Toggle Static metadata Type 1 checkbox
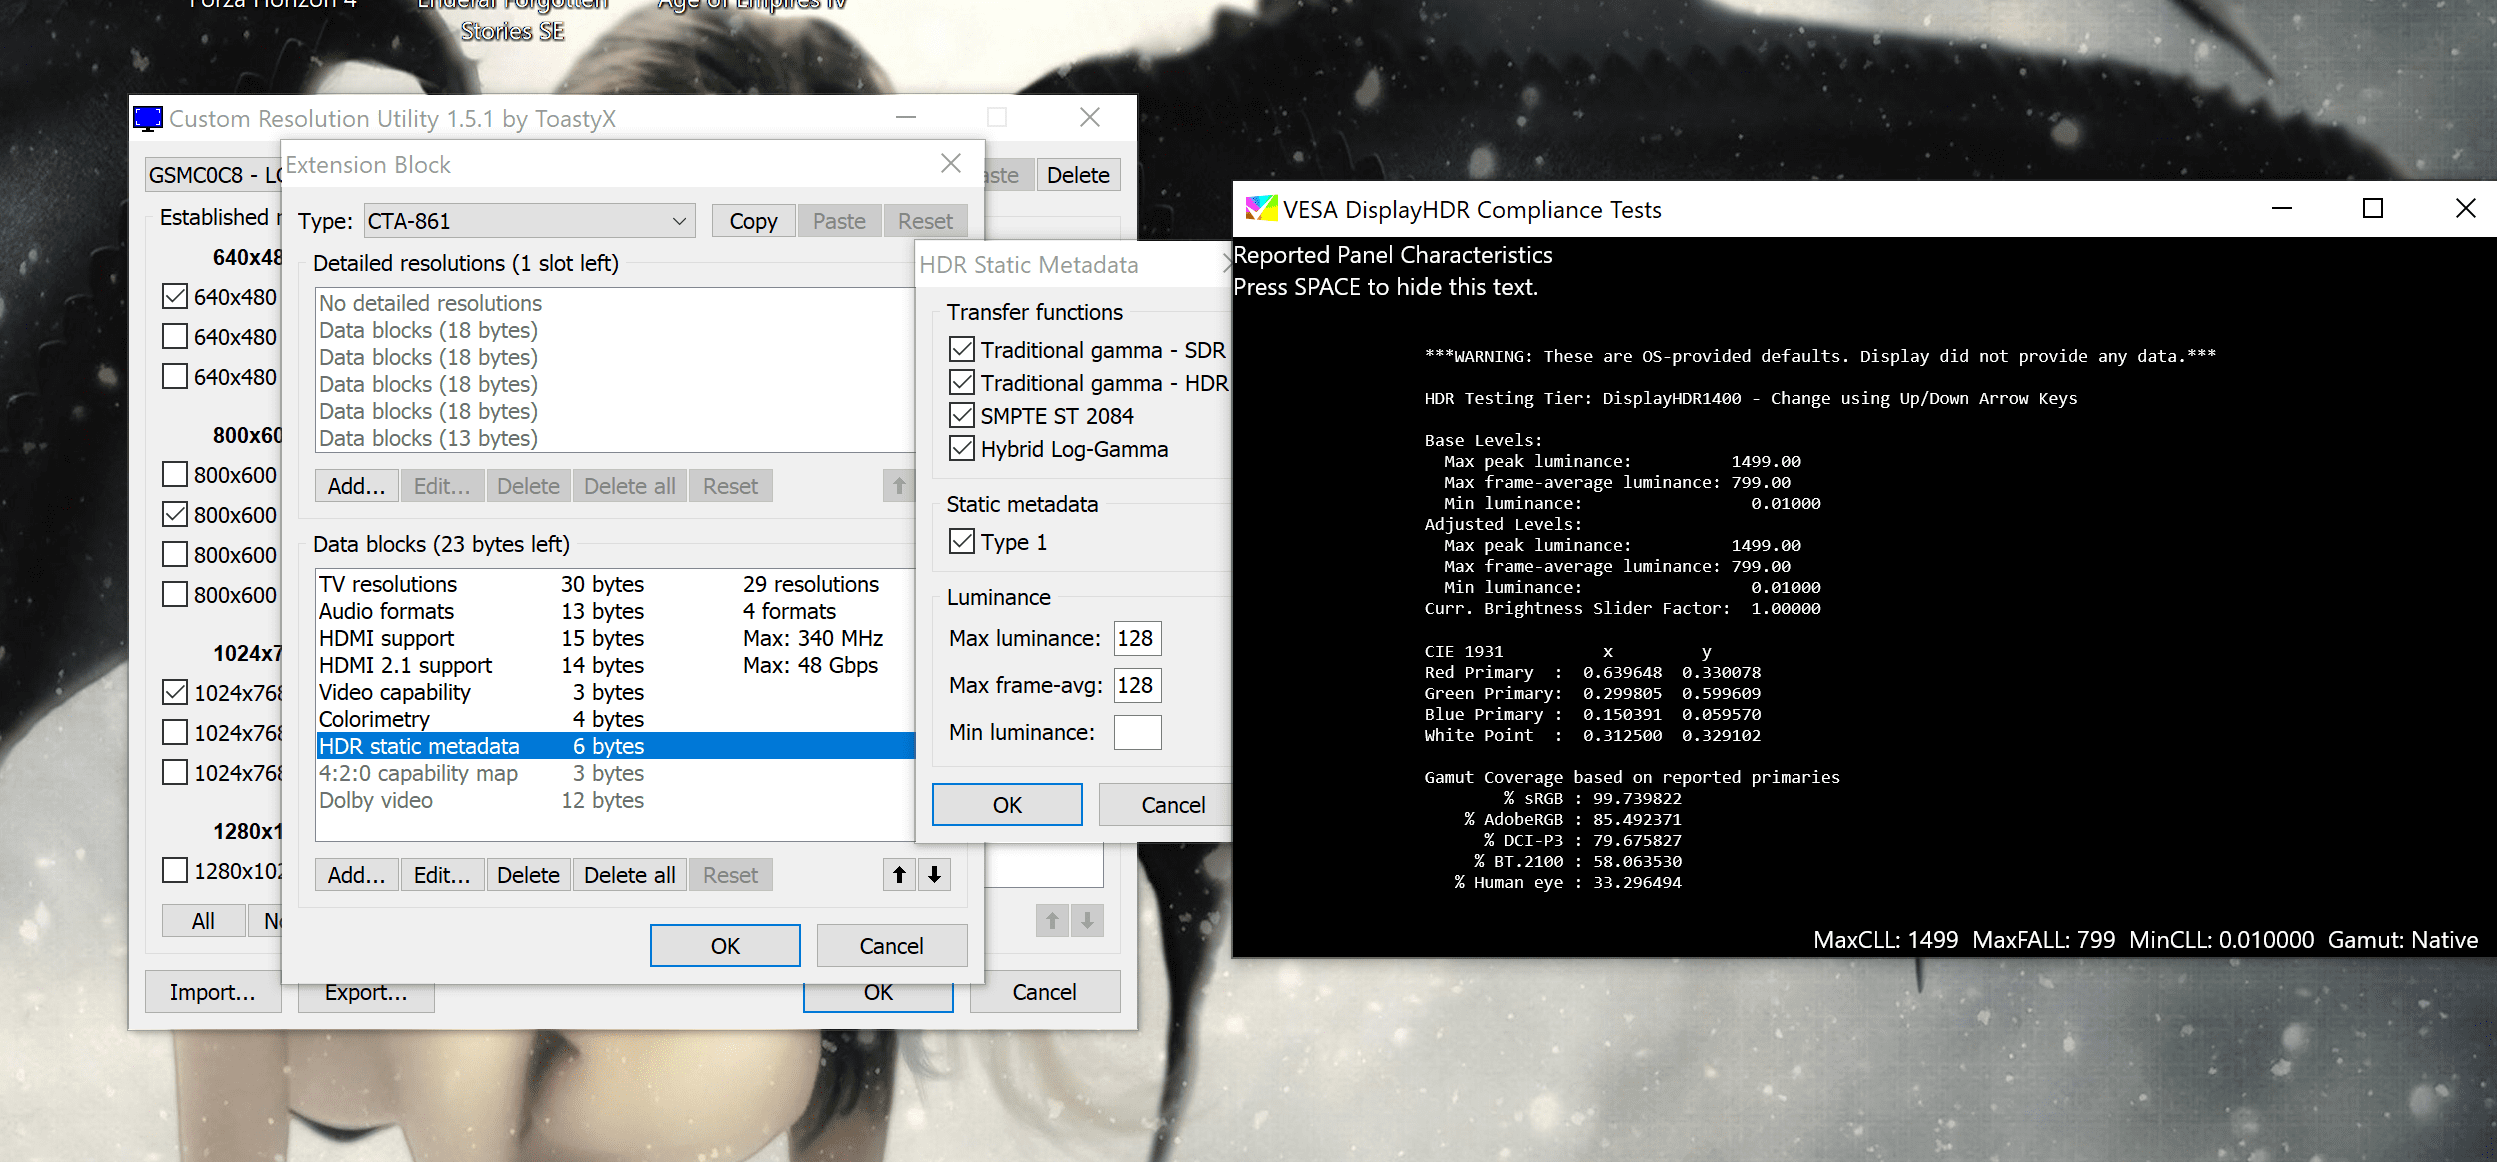This screenshot has width=2497, height=1162. tap(962, 541)
